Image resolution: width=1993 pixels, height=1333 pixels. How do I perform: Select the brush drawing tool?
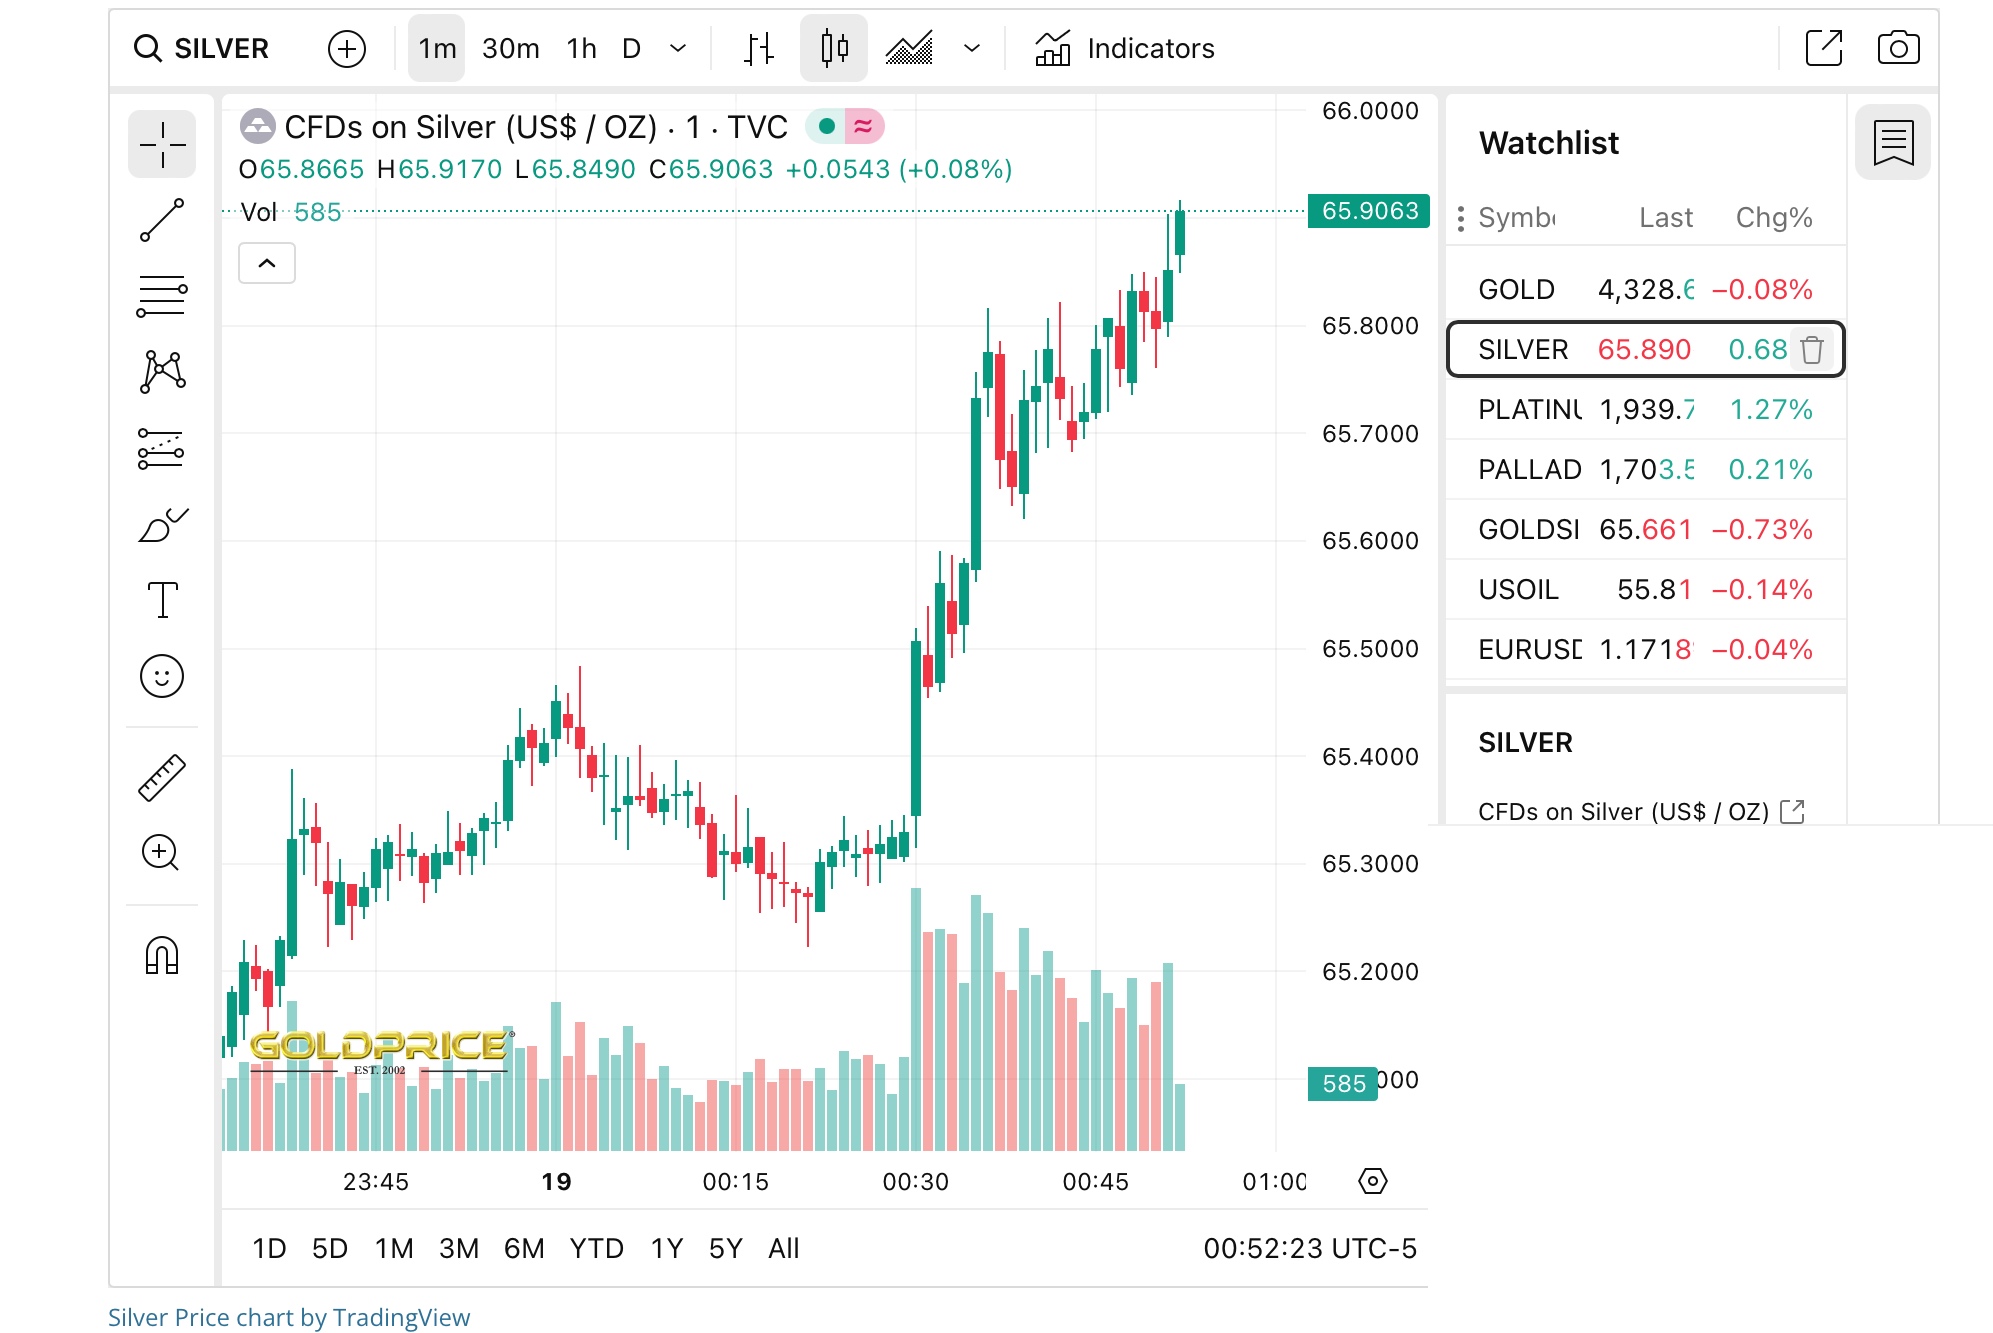(x=162, y=525)
